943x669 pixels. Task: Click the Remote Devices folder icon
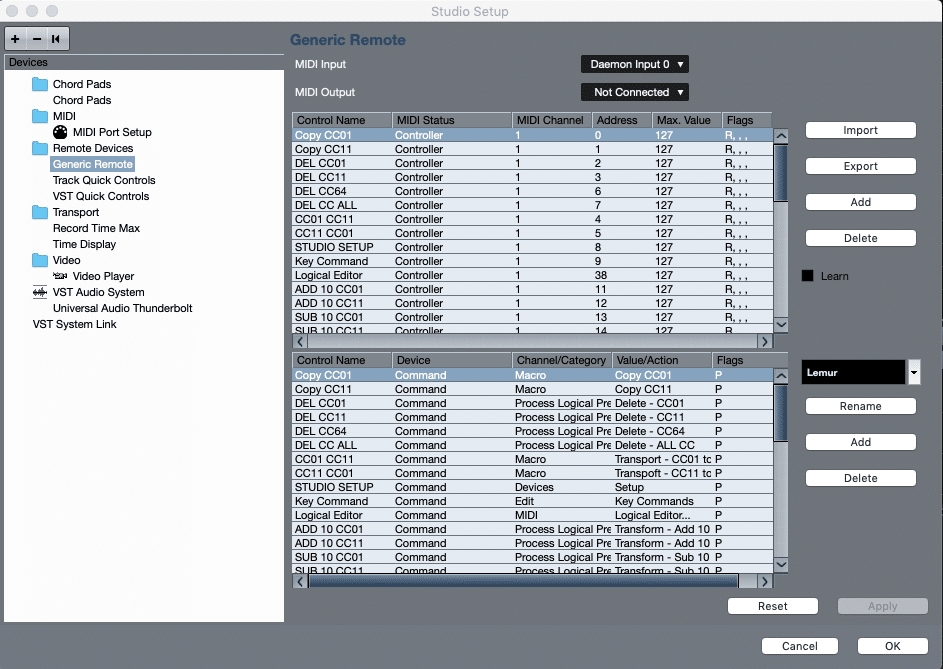click(x=40, y=148)
